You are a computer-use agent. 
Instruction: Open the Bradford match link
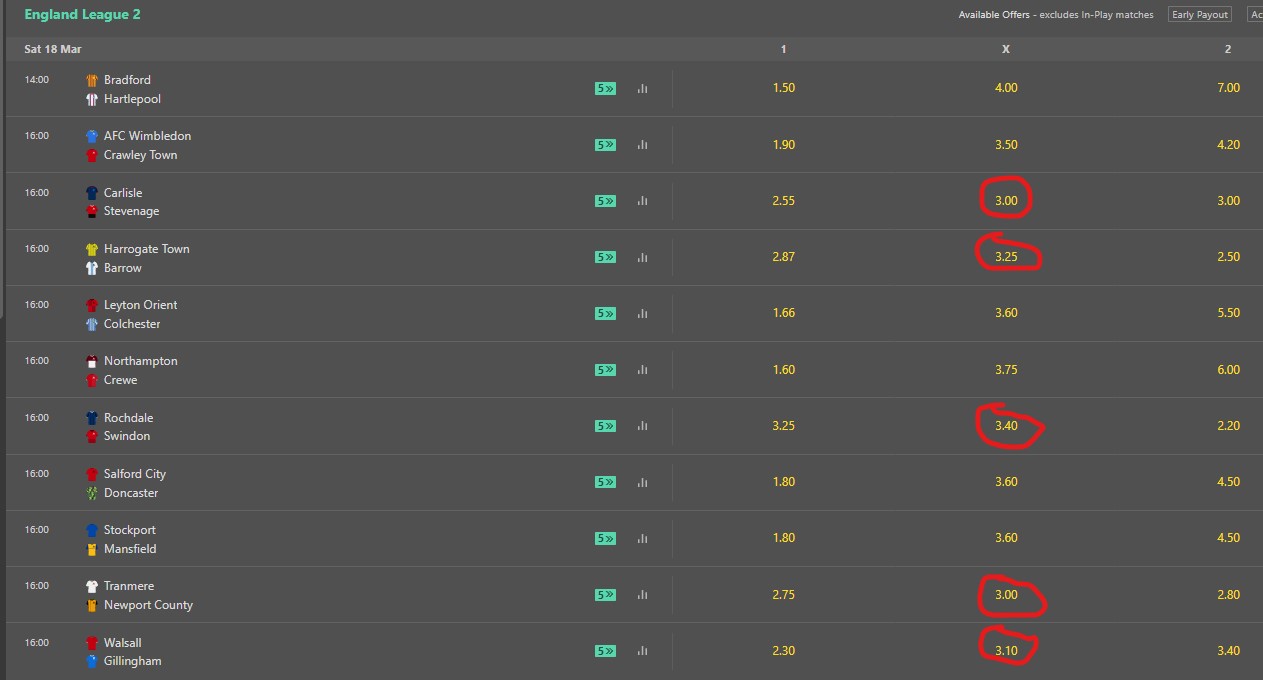coord(127,80)
